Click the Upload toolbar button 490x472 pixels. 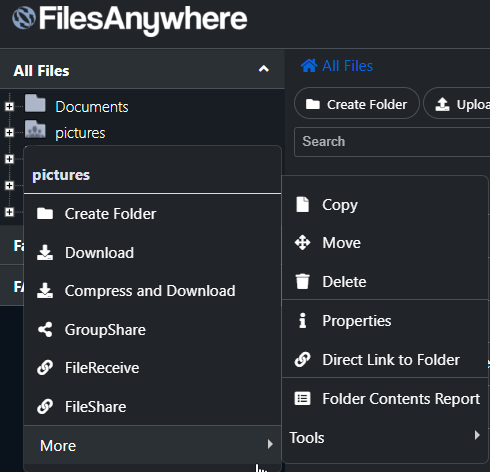(457, 103)
